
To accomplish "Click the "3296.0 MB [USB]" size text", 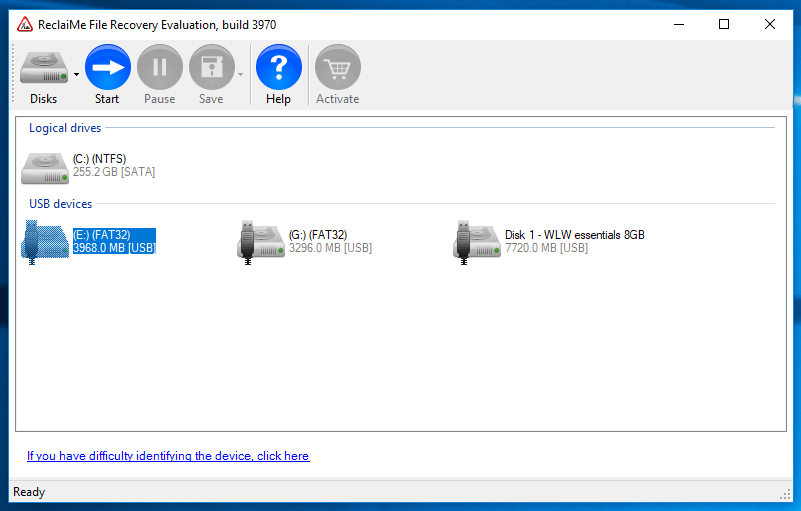I will 331,248.
